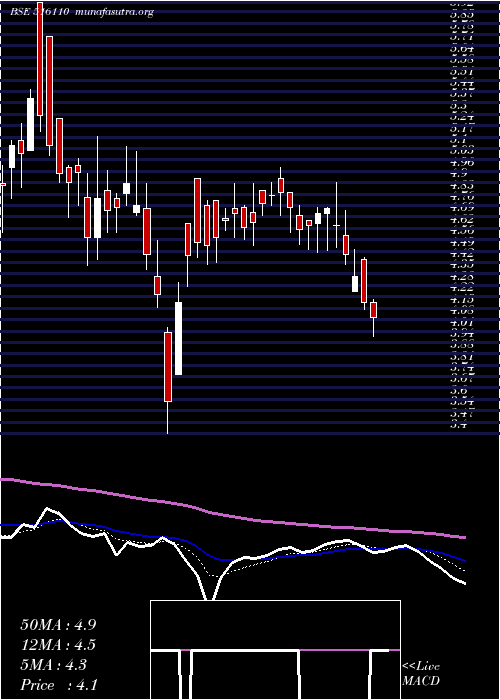Click the last red candlestick on the right
The image size is (500, 700).
(x=373, y=310)
